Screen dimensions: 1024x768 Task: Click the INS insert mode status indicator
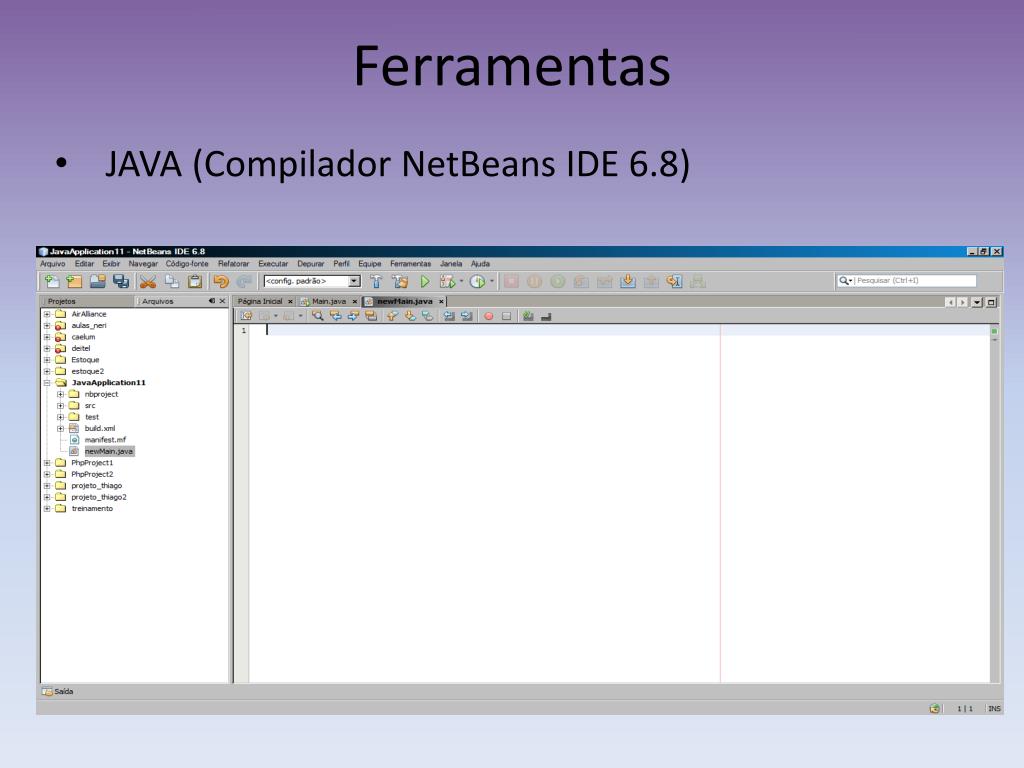pyautogui.click(x=994, y=709)
